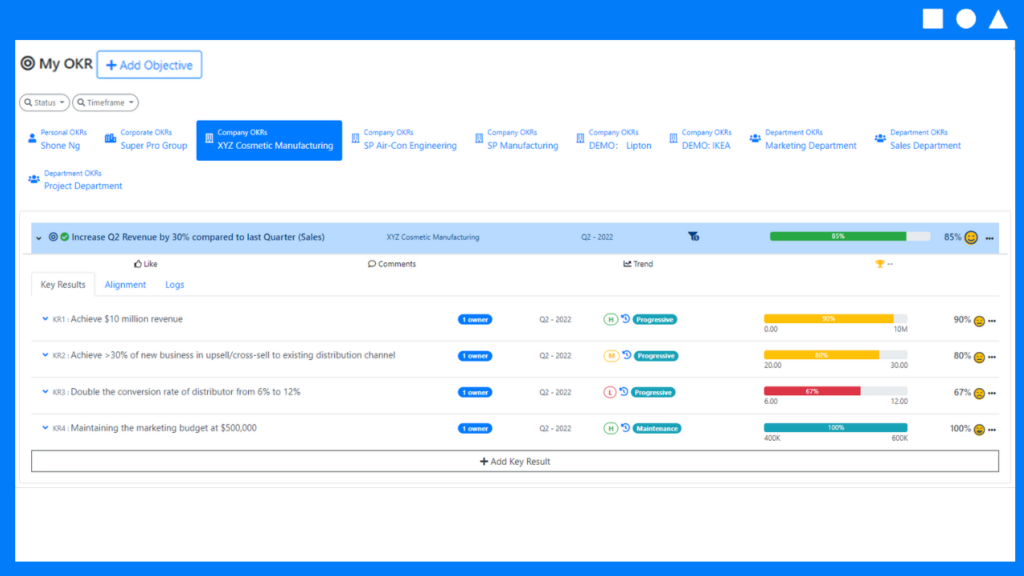Viewport: 1024px width, 576px height.
Task: Click the KR3 confidence face icon
Action: 979,393
